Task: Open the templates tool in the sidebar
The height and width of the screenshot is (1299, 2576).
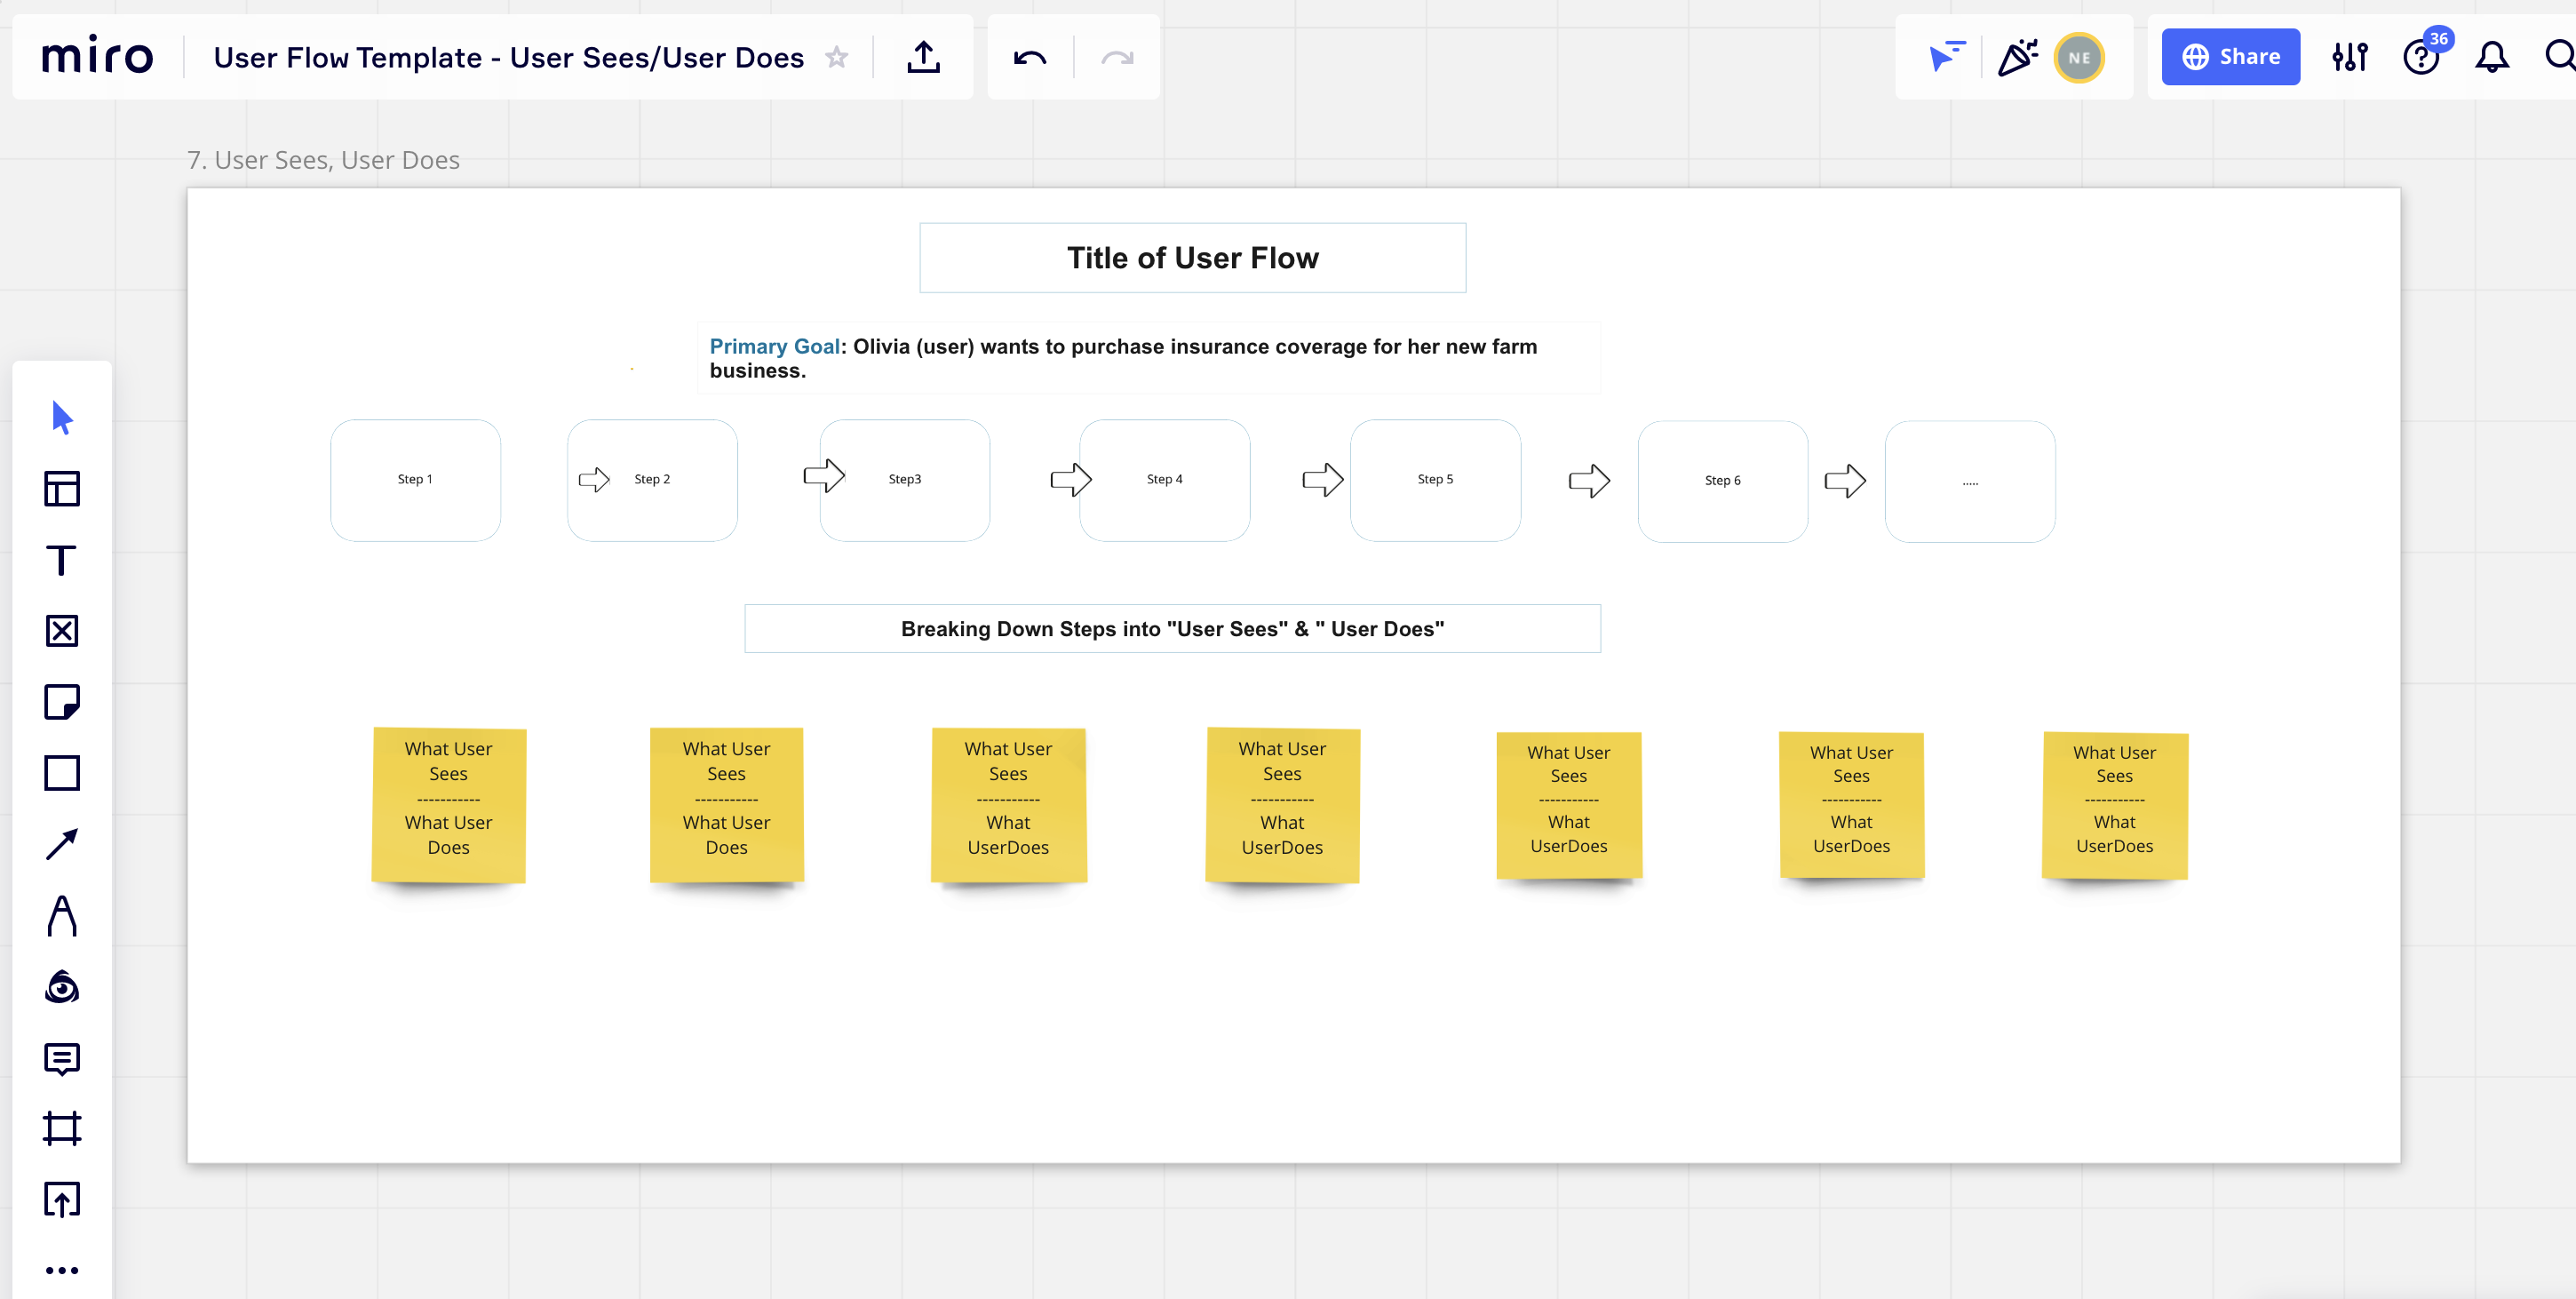Action: tap(62, 489)
